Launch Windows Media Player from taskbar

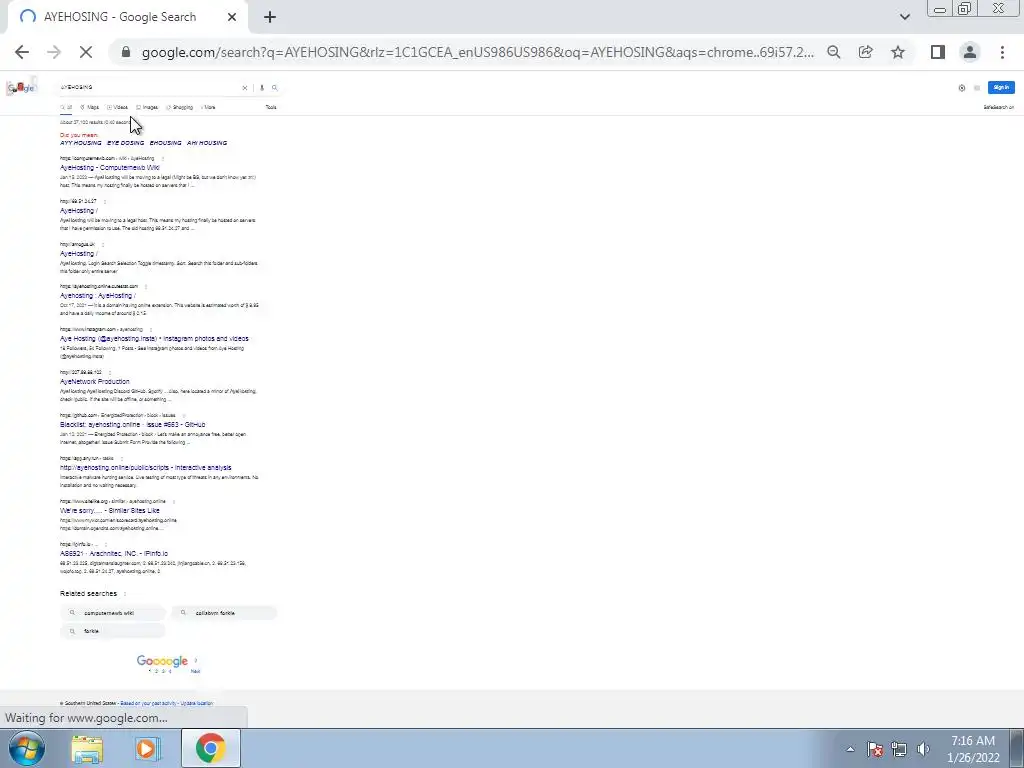(x=148, y=748)
